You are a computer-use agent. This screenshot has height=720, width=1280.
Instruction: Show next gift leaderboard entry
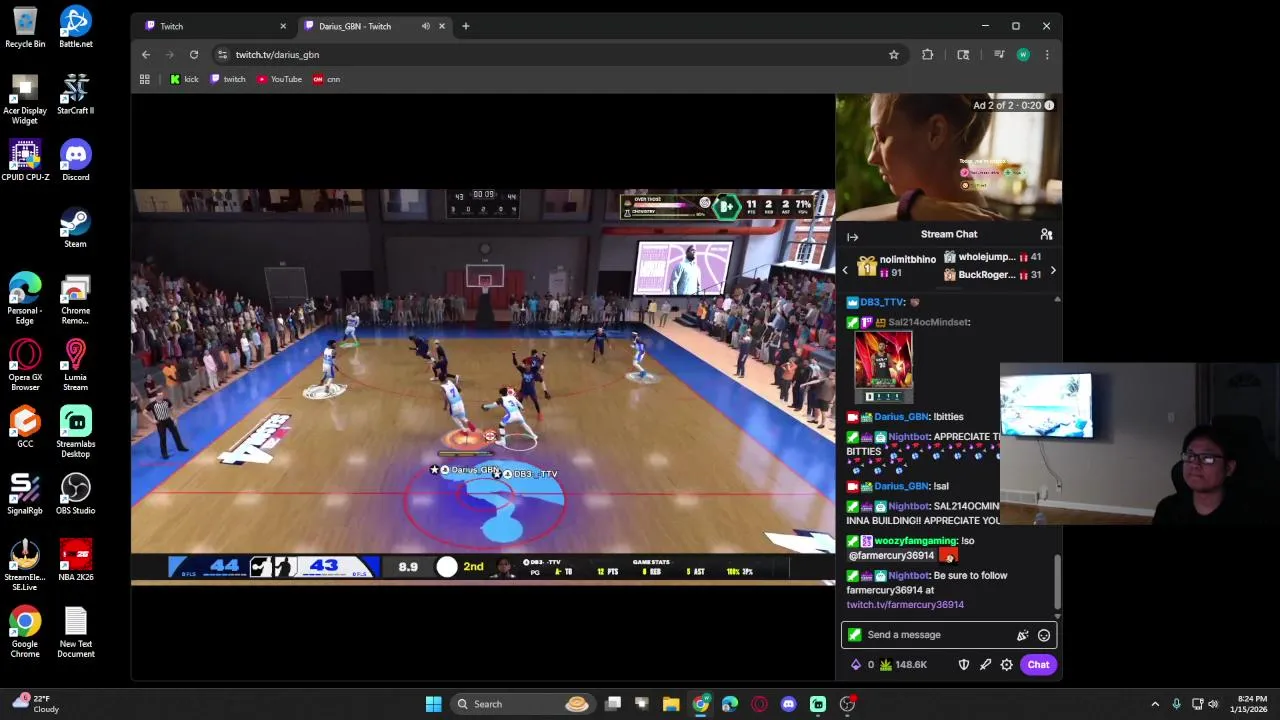click(1052, 270)
